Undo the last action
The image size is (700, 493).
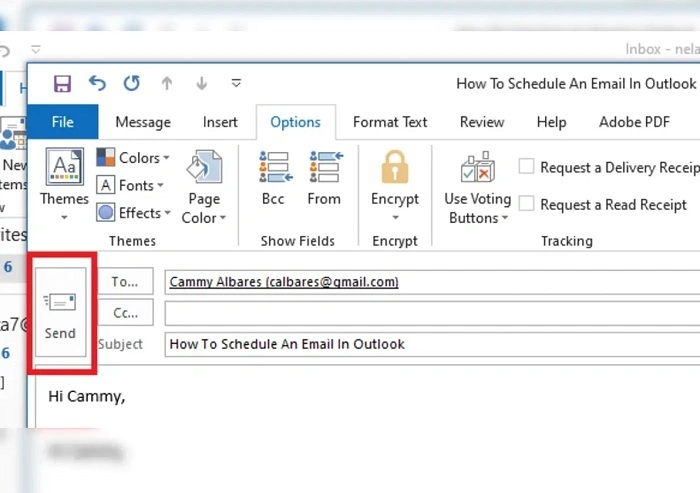(97, 84)
